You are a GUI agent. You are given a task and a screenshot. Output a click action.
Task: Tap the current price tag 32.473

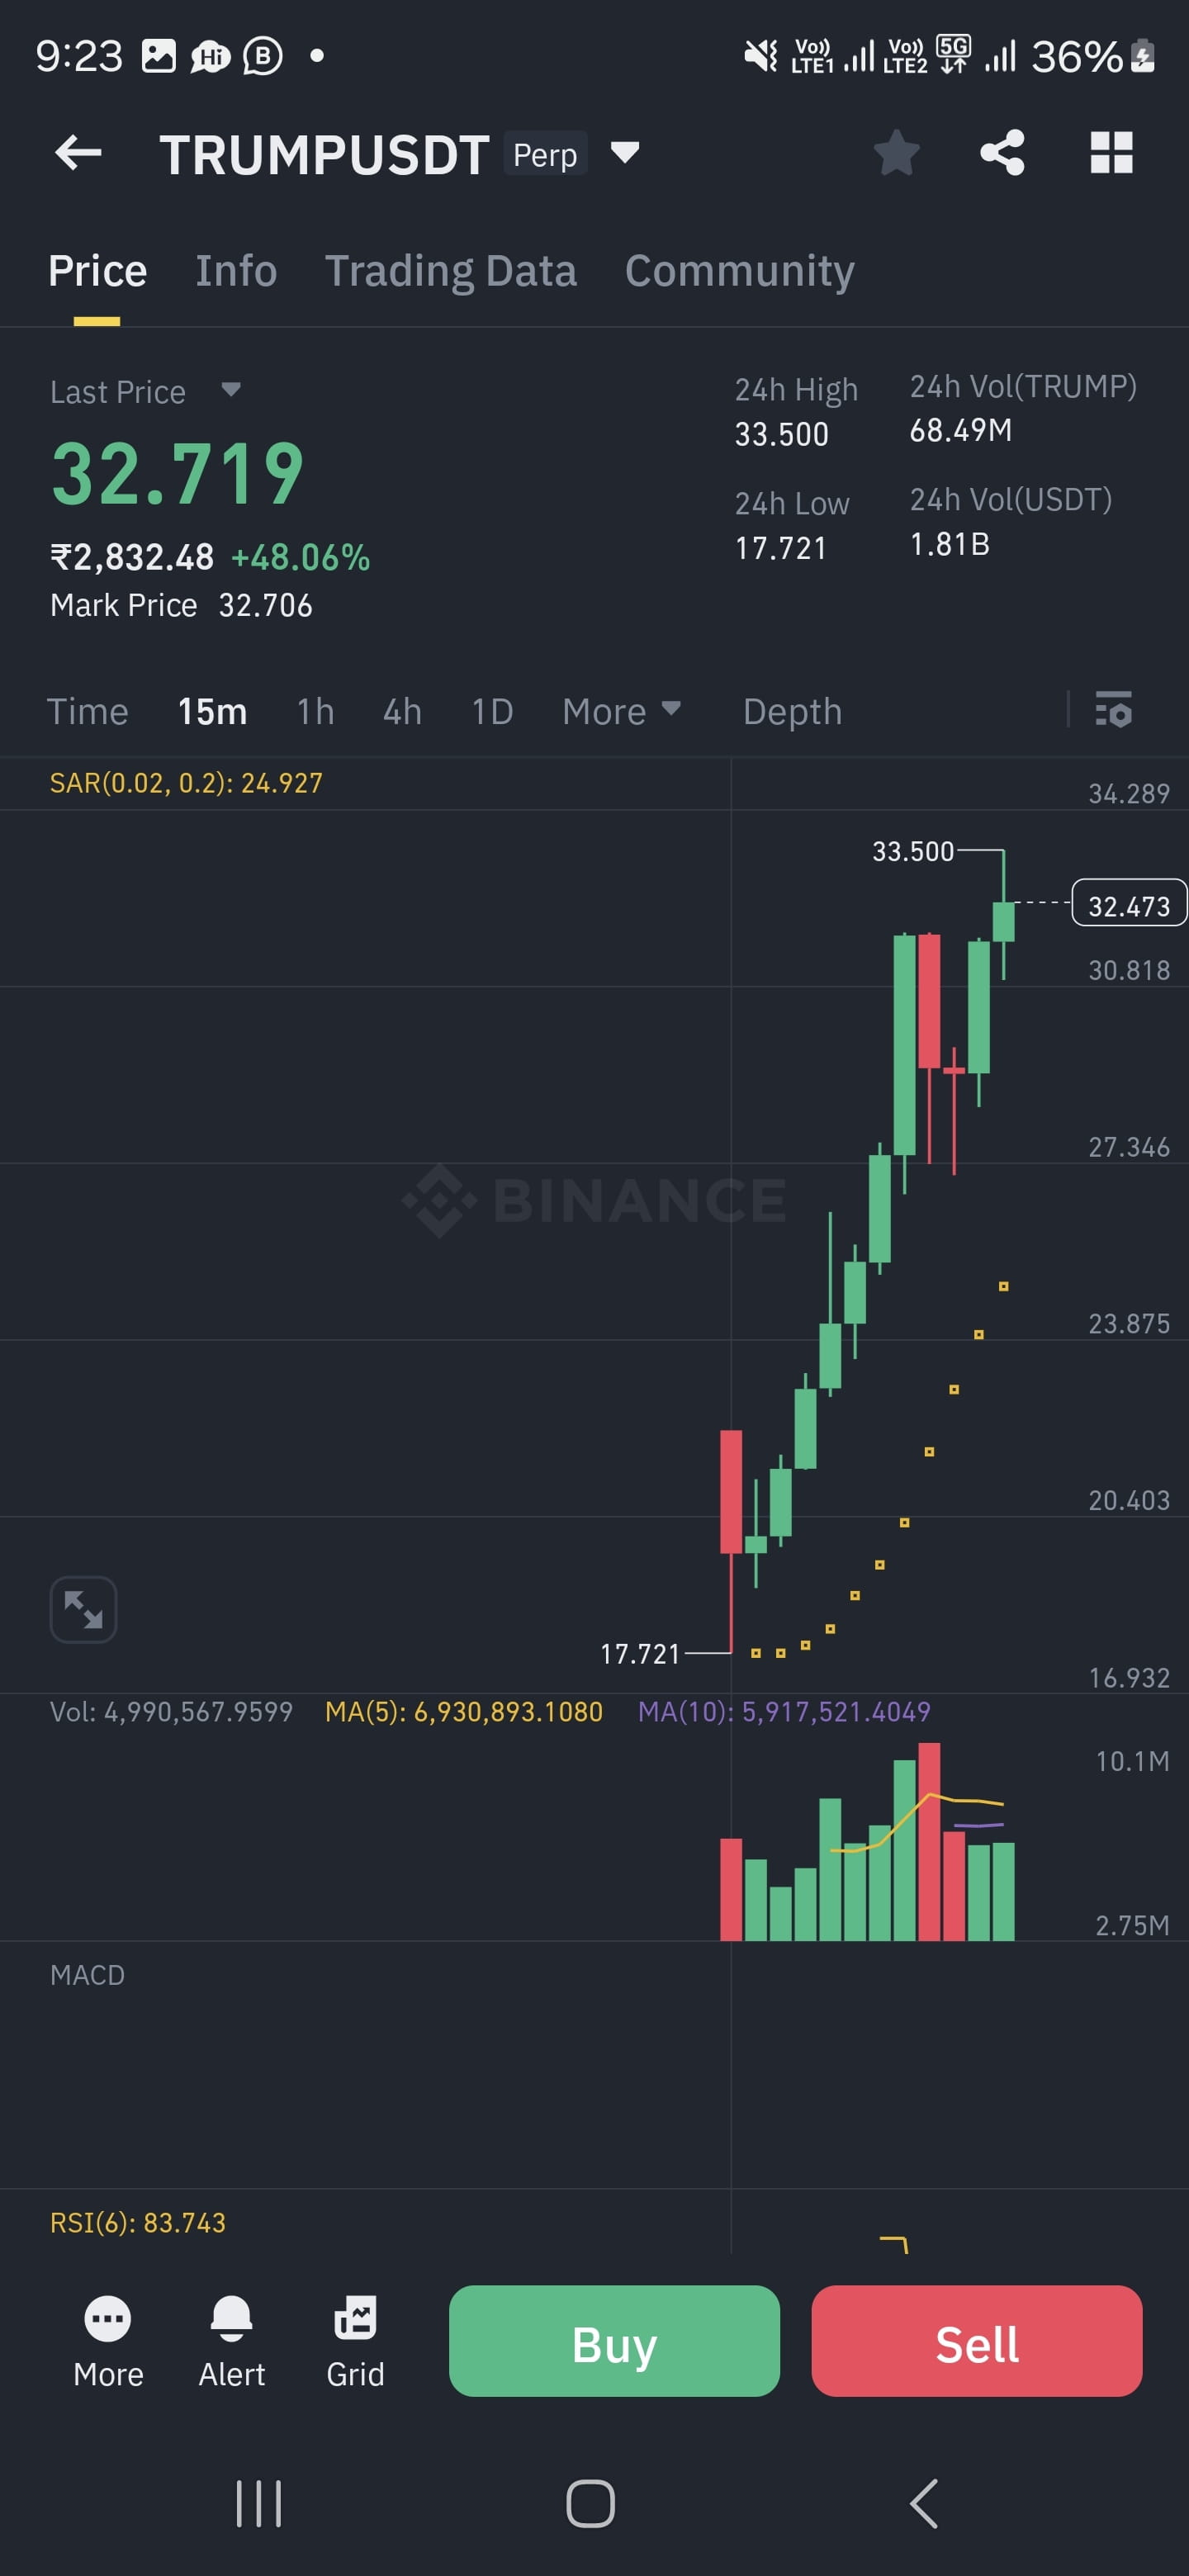(x=1129, y=904)
